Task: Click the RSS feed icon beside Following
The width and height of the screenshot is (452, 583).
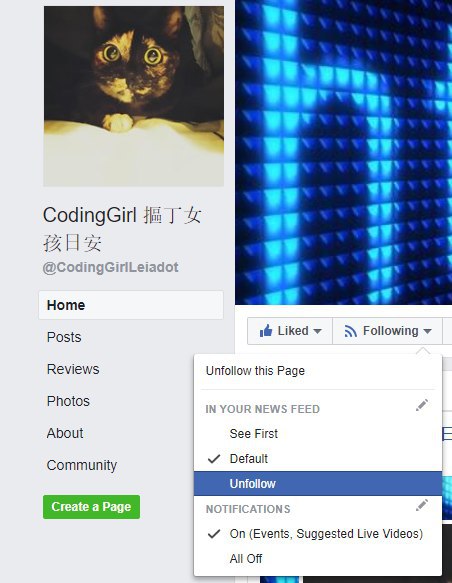Action: [350, 331]
